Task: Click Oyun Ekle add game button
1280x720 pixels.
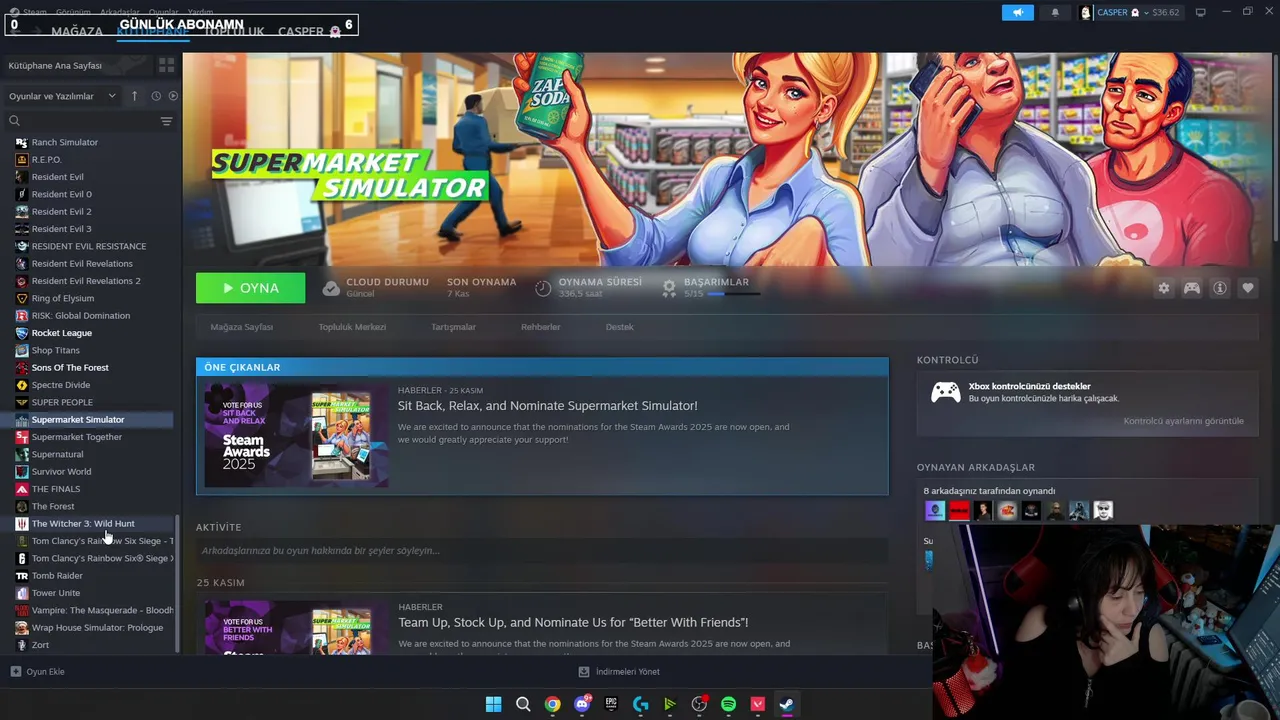Action: (x=38, y=672)
